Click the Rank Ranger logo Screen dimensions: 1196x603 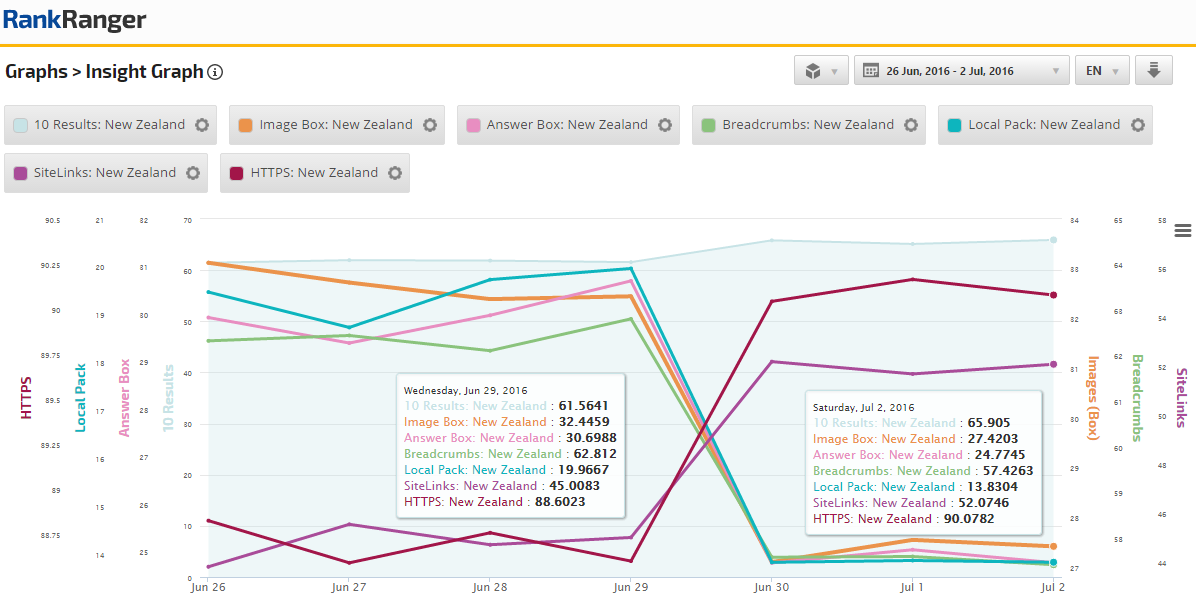tap(75, 20)
